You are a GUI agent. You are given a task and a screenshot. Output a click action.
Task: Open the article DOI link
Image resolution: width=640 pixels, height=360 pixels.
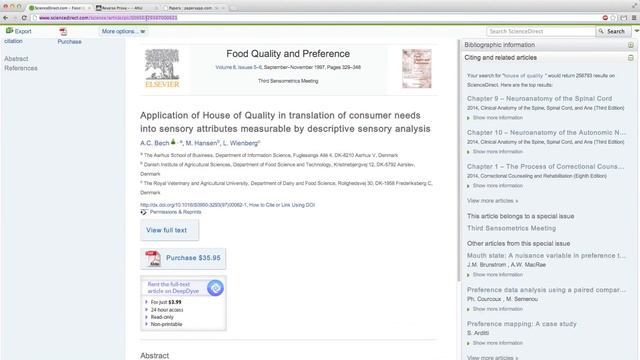(x=193, y=205)
